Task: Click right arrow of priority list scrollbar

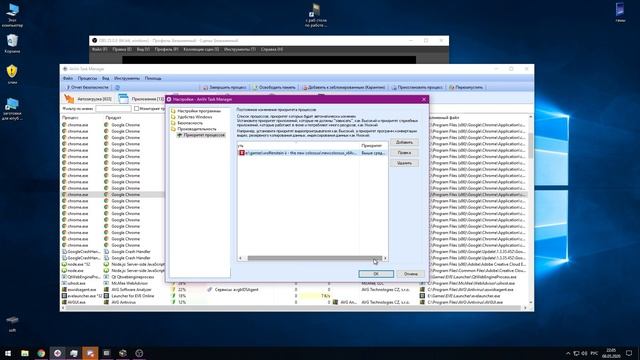Action: pyautogui.click(x=385, y=258)
